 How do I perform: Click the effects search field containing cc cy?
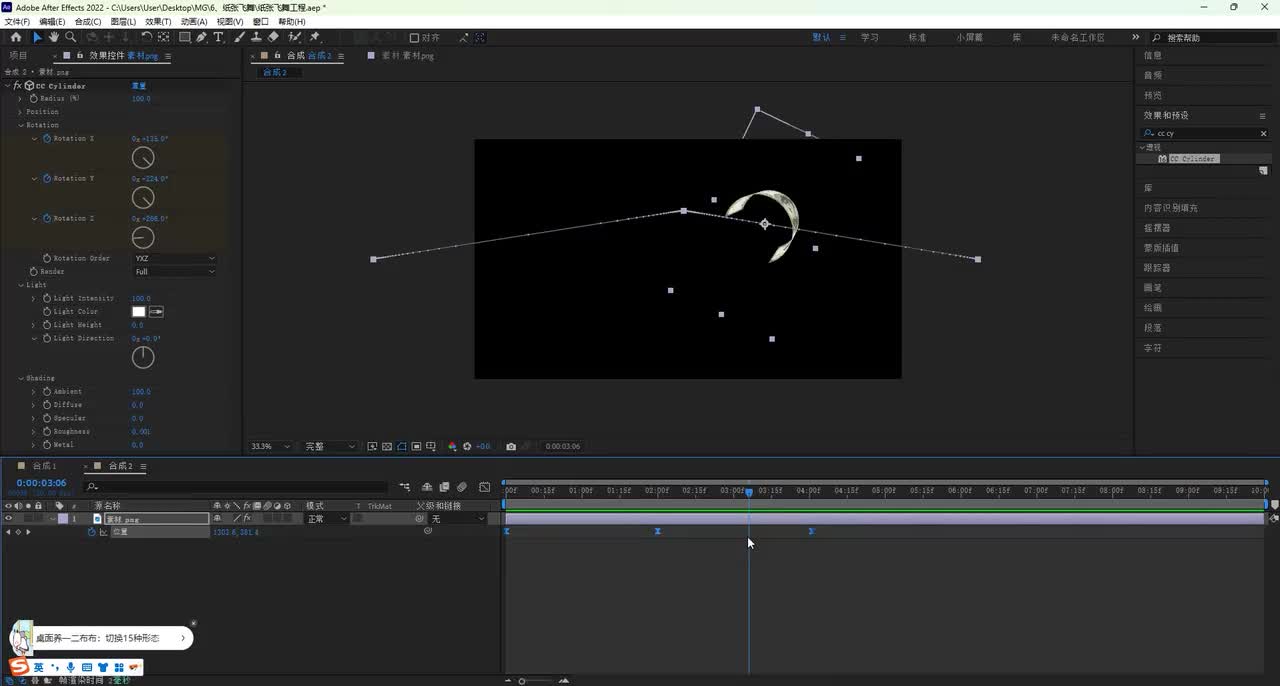pos(1205,133)
